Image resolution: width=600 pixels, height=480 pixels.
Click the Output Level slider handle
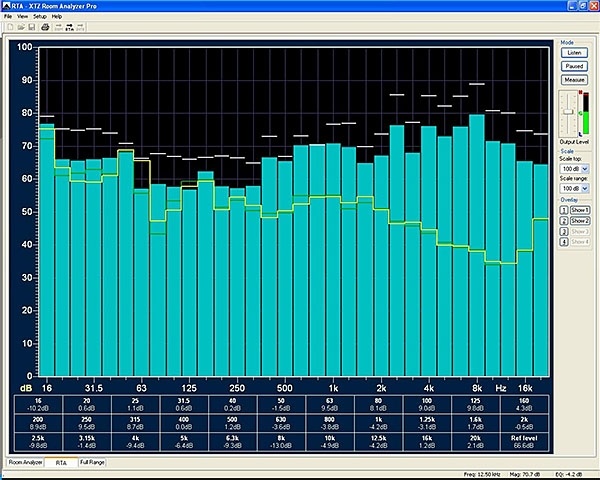pyautogui.click(x=568, y=114)
